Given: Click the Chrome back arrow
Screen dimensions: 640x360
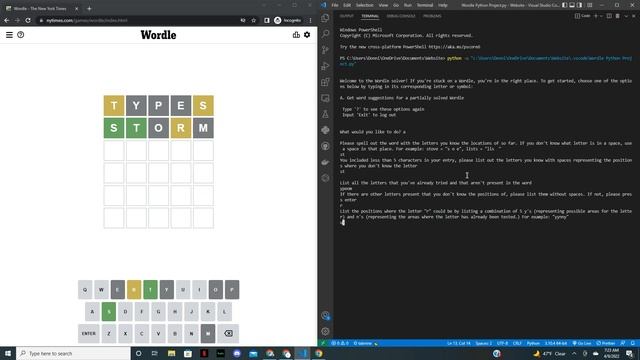Looking at the screenshot, I should [7, 20].
